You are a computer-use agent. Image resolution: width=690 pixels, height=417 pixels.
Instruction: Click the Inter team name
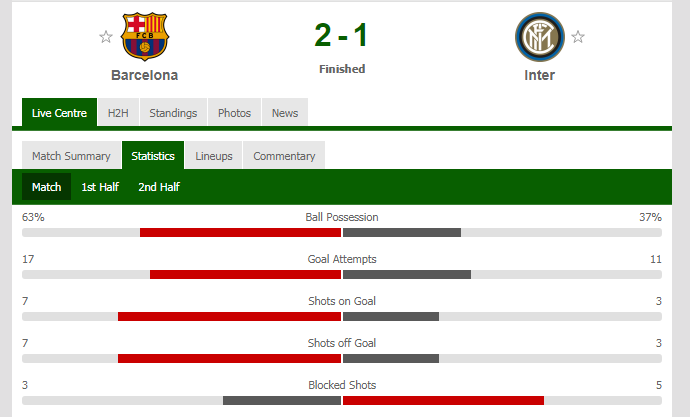pyautogui.click(x=539, y=75)
